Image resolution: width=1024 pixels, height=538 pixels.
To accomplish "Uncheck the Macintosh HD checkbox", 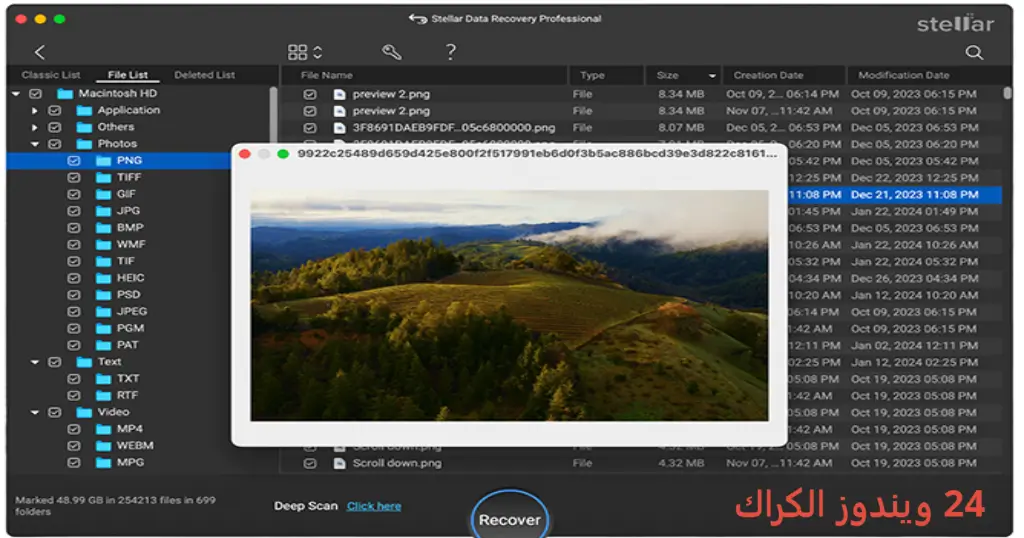I will [35, 94].
